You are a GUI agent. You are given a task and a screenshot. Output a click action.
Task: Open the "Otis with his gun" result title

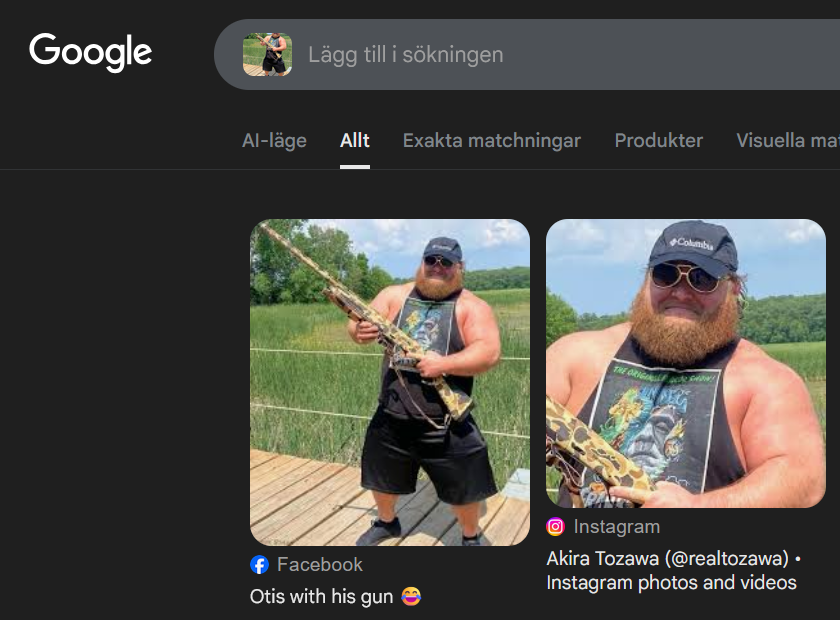tap(321, 596)
